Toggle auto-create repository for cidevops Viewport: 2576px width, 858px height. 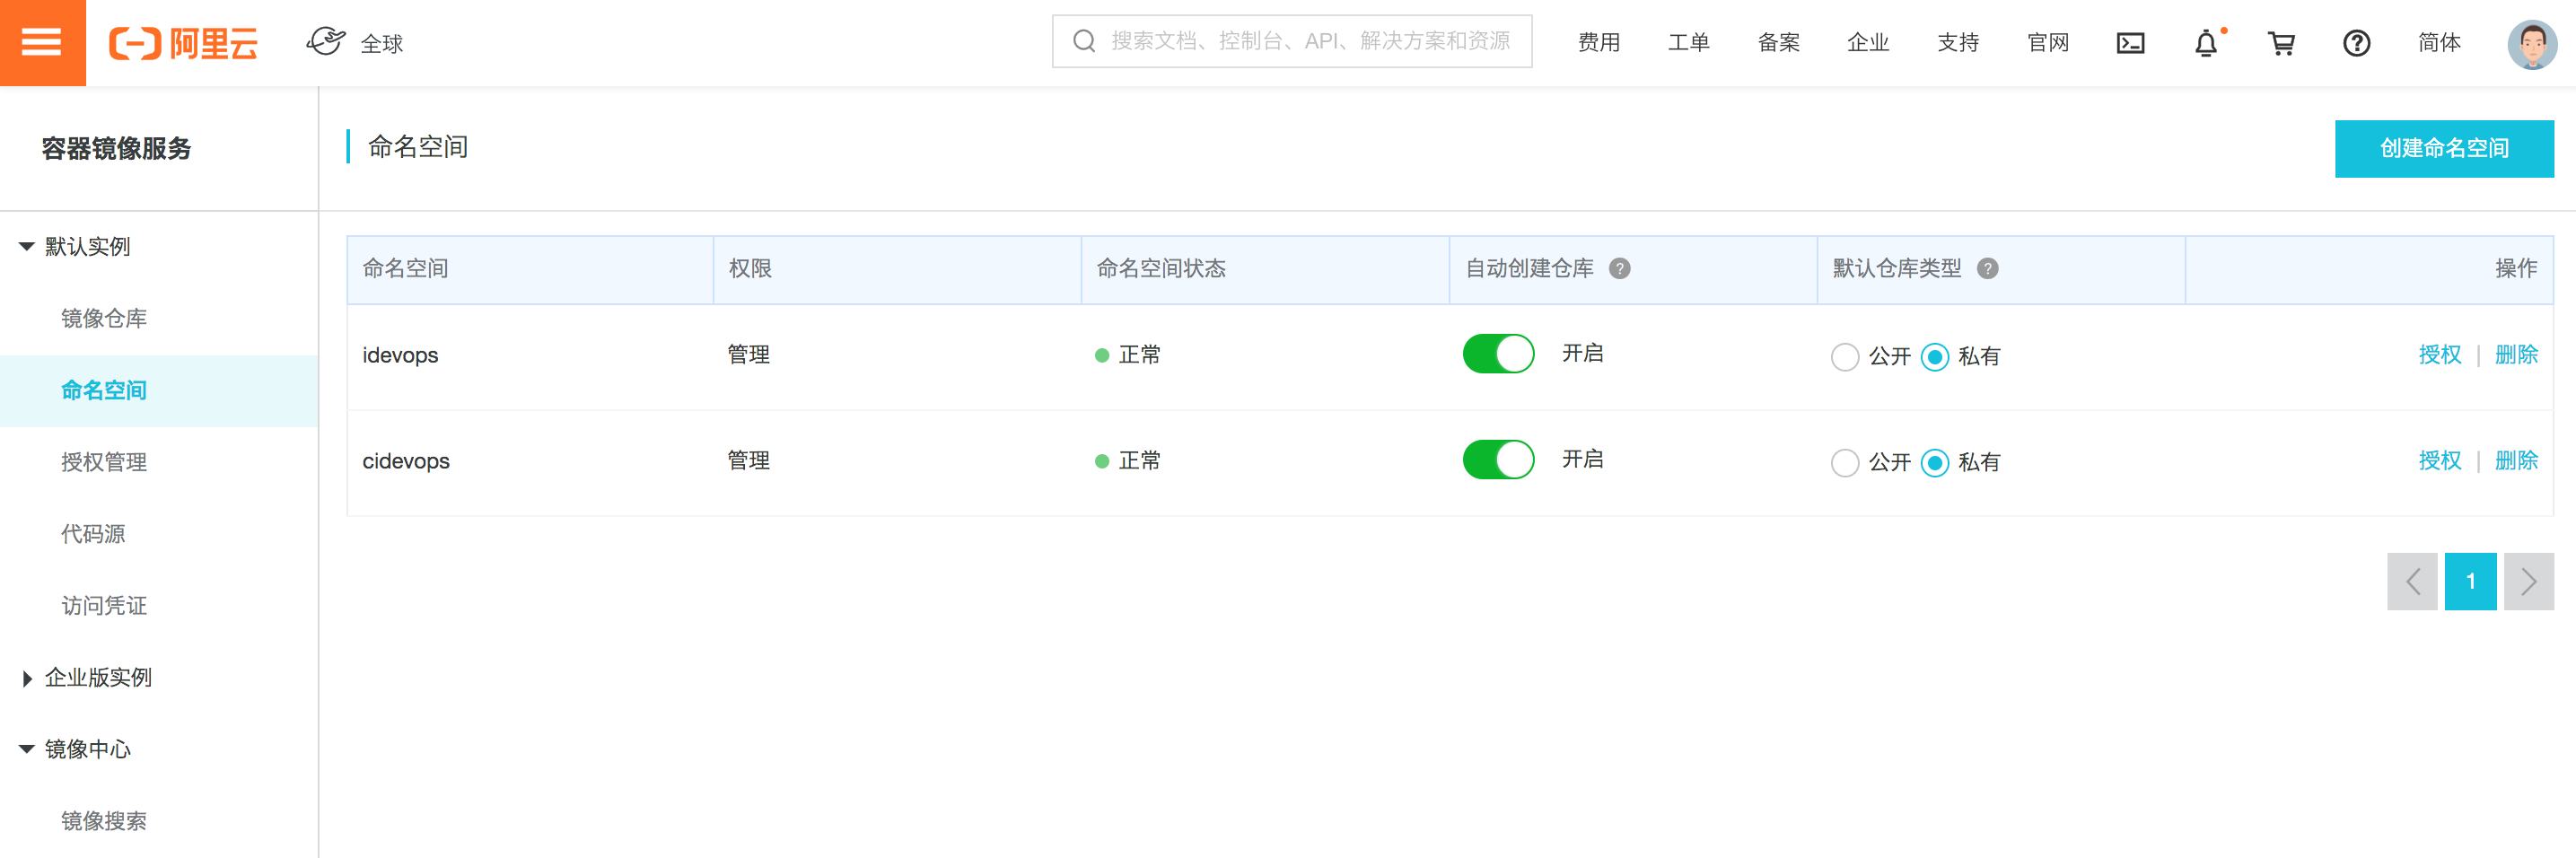(x=1498, y=460)
